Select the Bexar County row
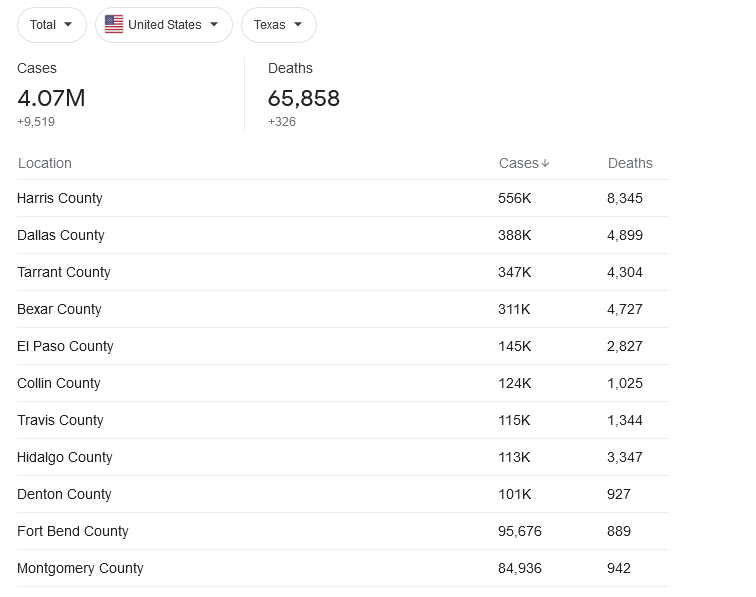This screenshot has width=756, height=597. [x=343, y=309]
